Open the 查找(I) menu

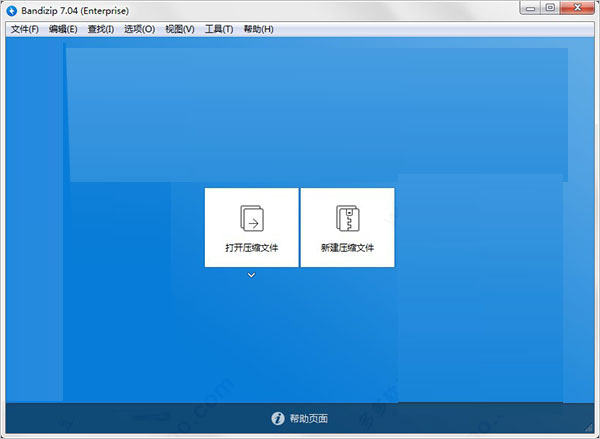point(101,29)
